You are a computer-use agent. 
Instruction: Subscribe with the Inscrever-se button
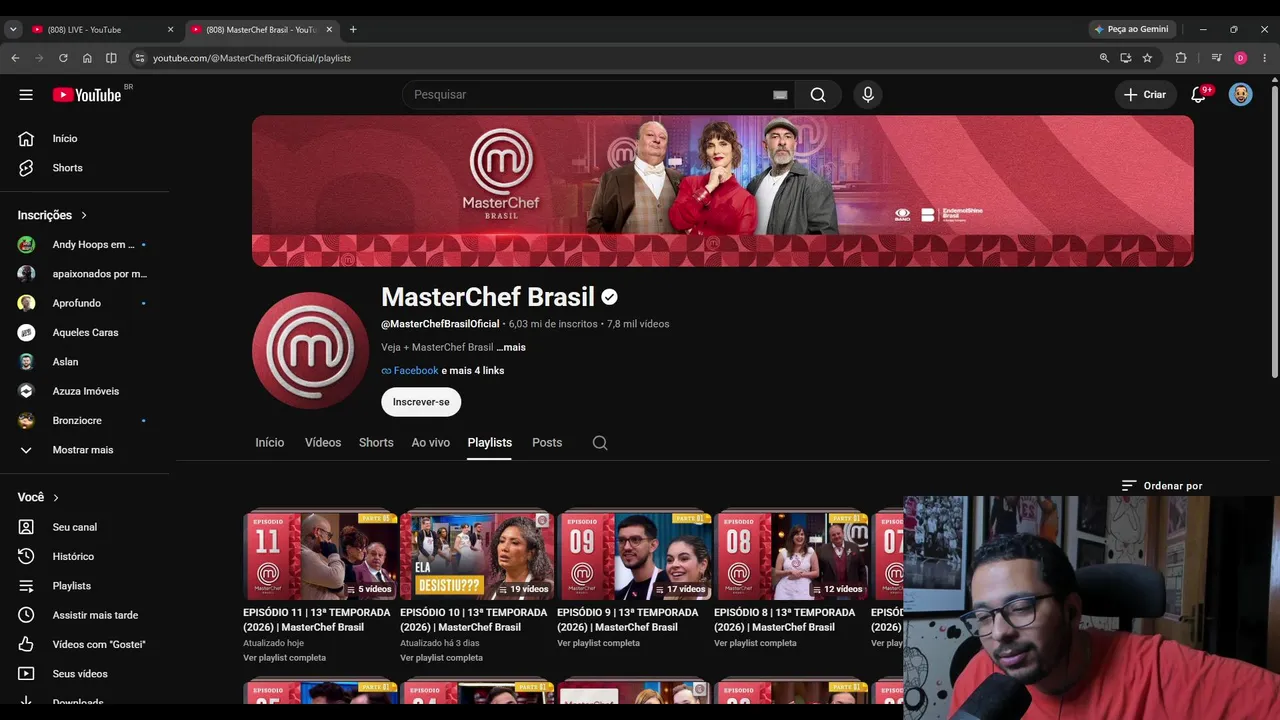click(421, 402)
